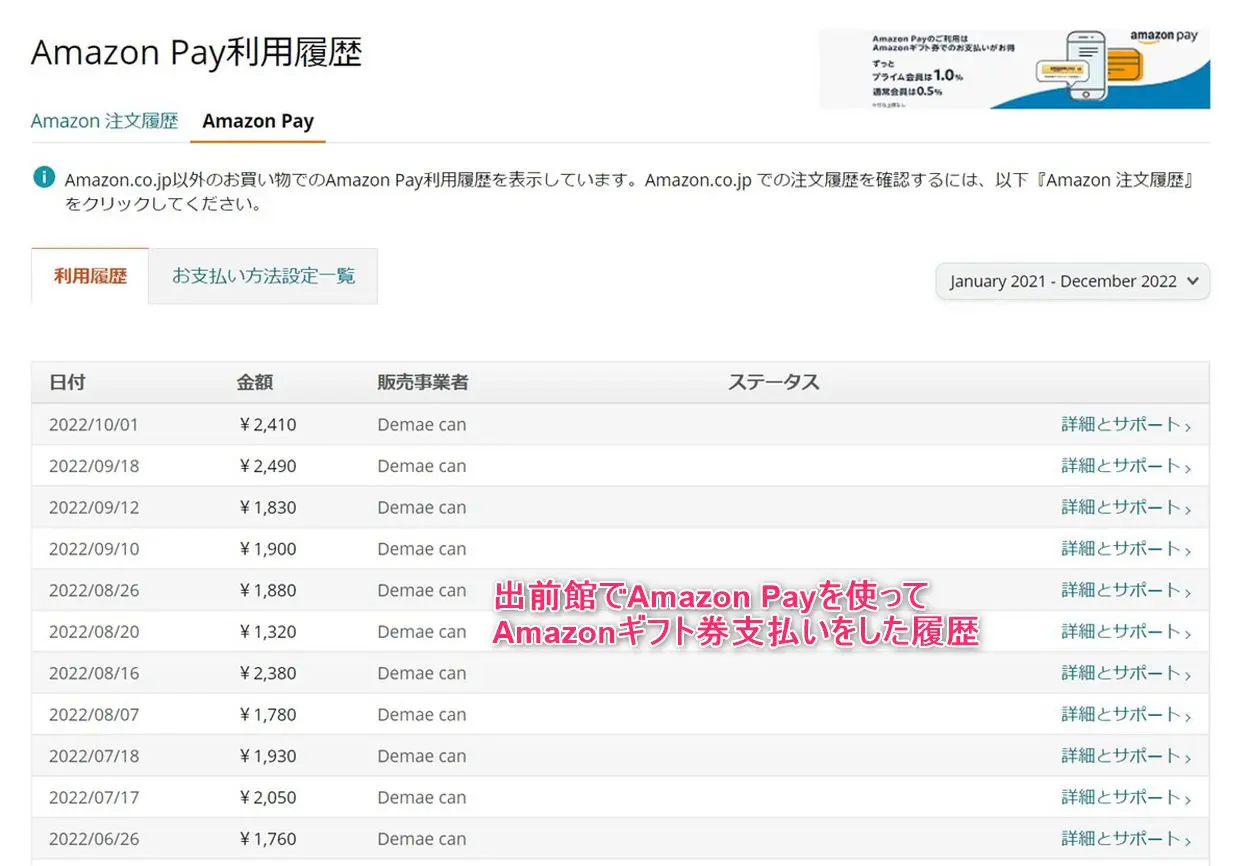
Task: Click the date 2022/07/18
Action: click(x=94, y=756)
